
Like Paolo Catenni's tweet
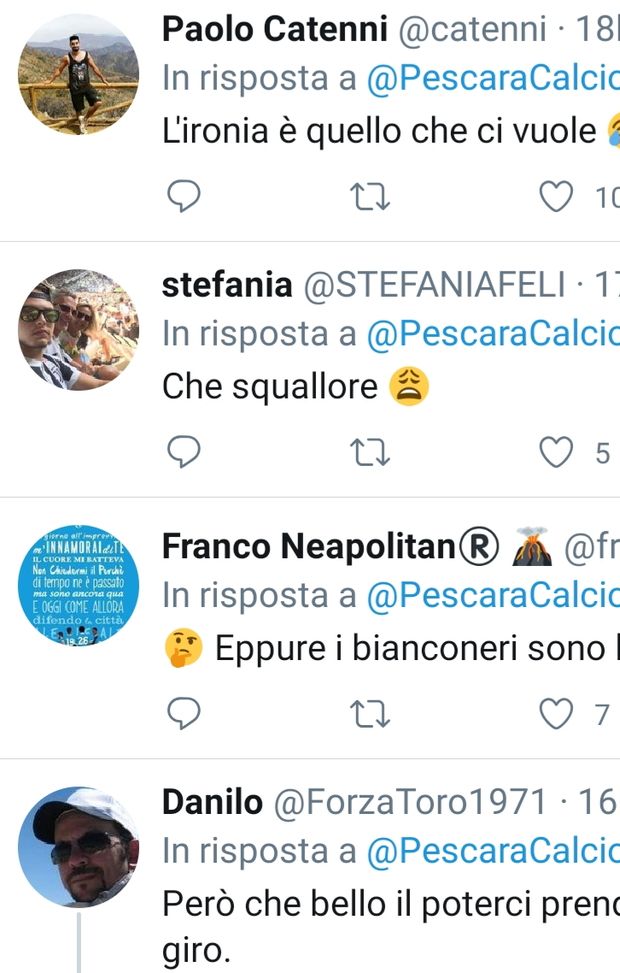pos(556,198)
